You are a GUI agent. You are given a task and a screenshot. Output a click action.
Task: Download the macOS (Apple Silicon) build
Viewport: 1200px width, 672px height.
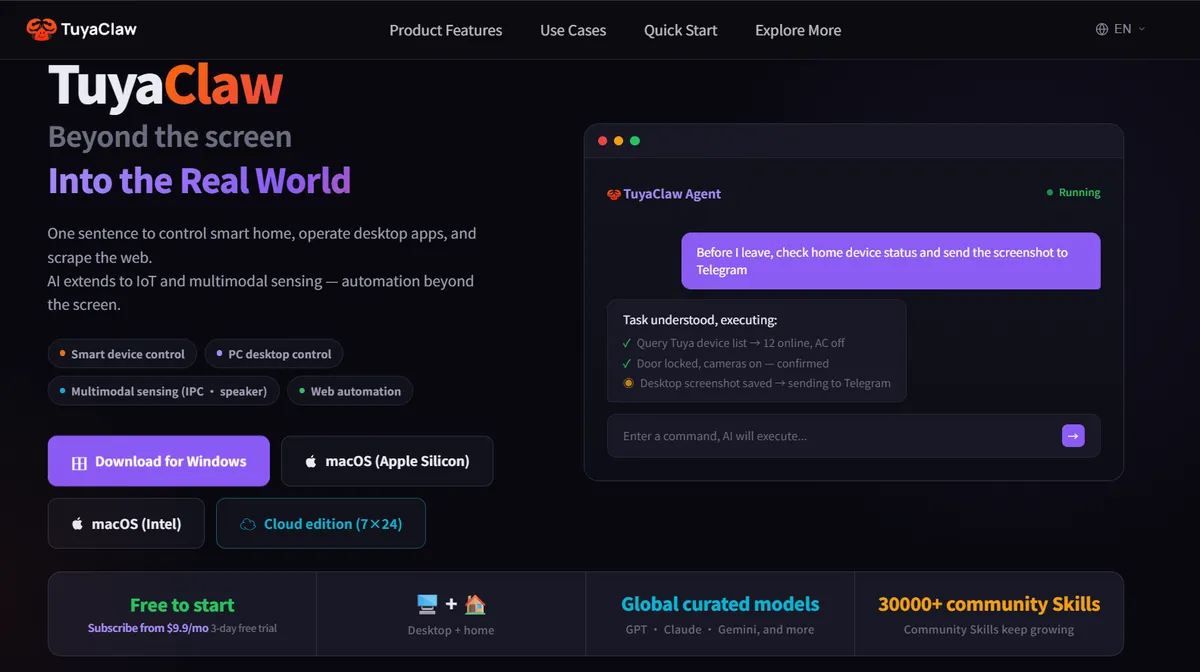387,461
